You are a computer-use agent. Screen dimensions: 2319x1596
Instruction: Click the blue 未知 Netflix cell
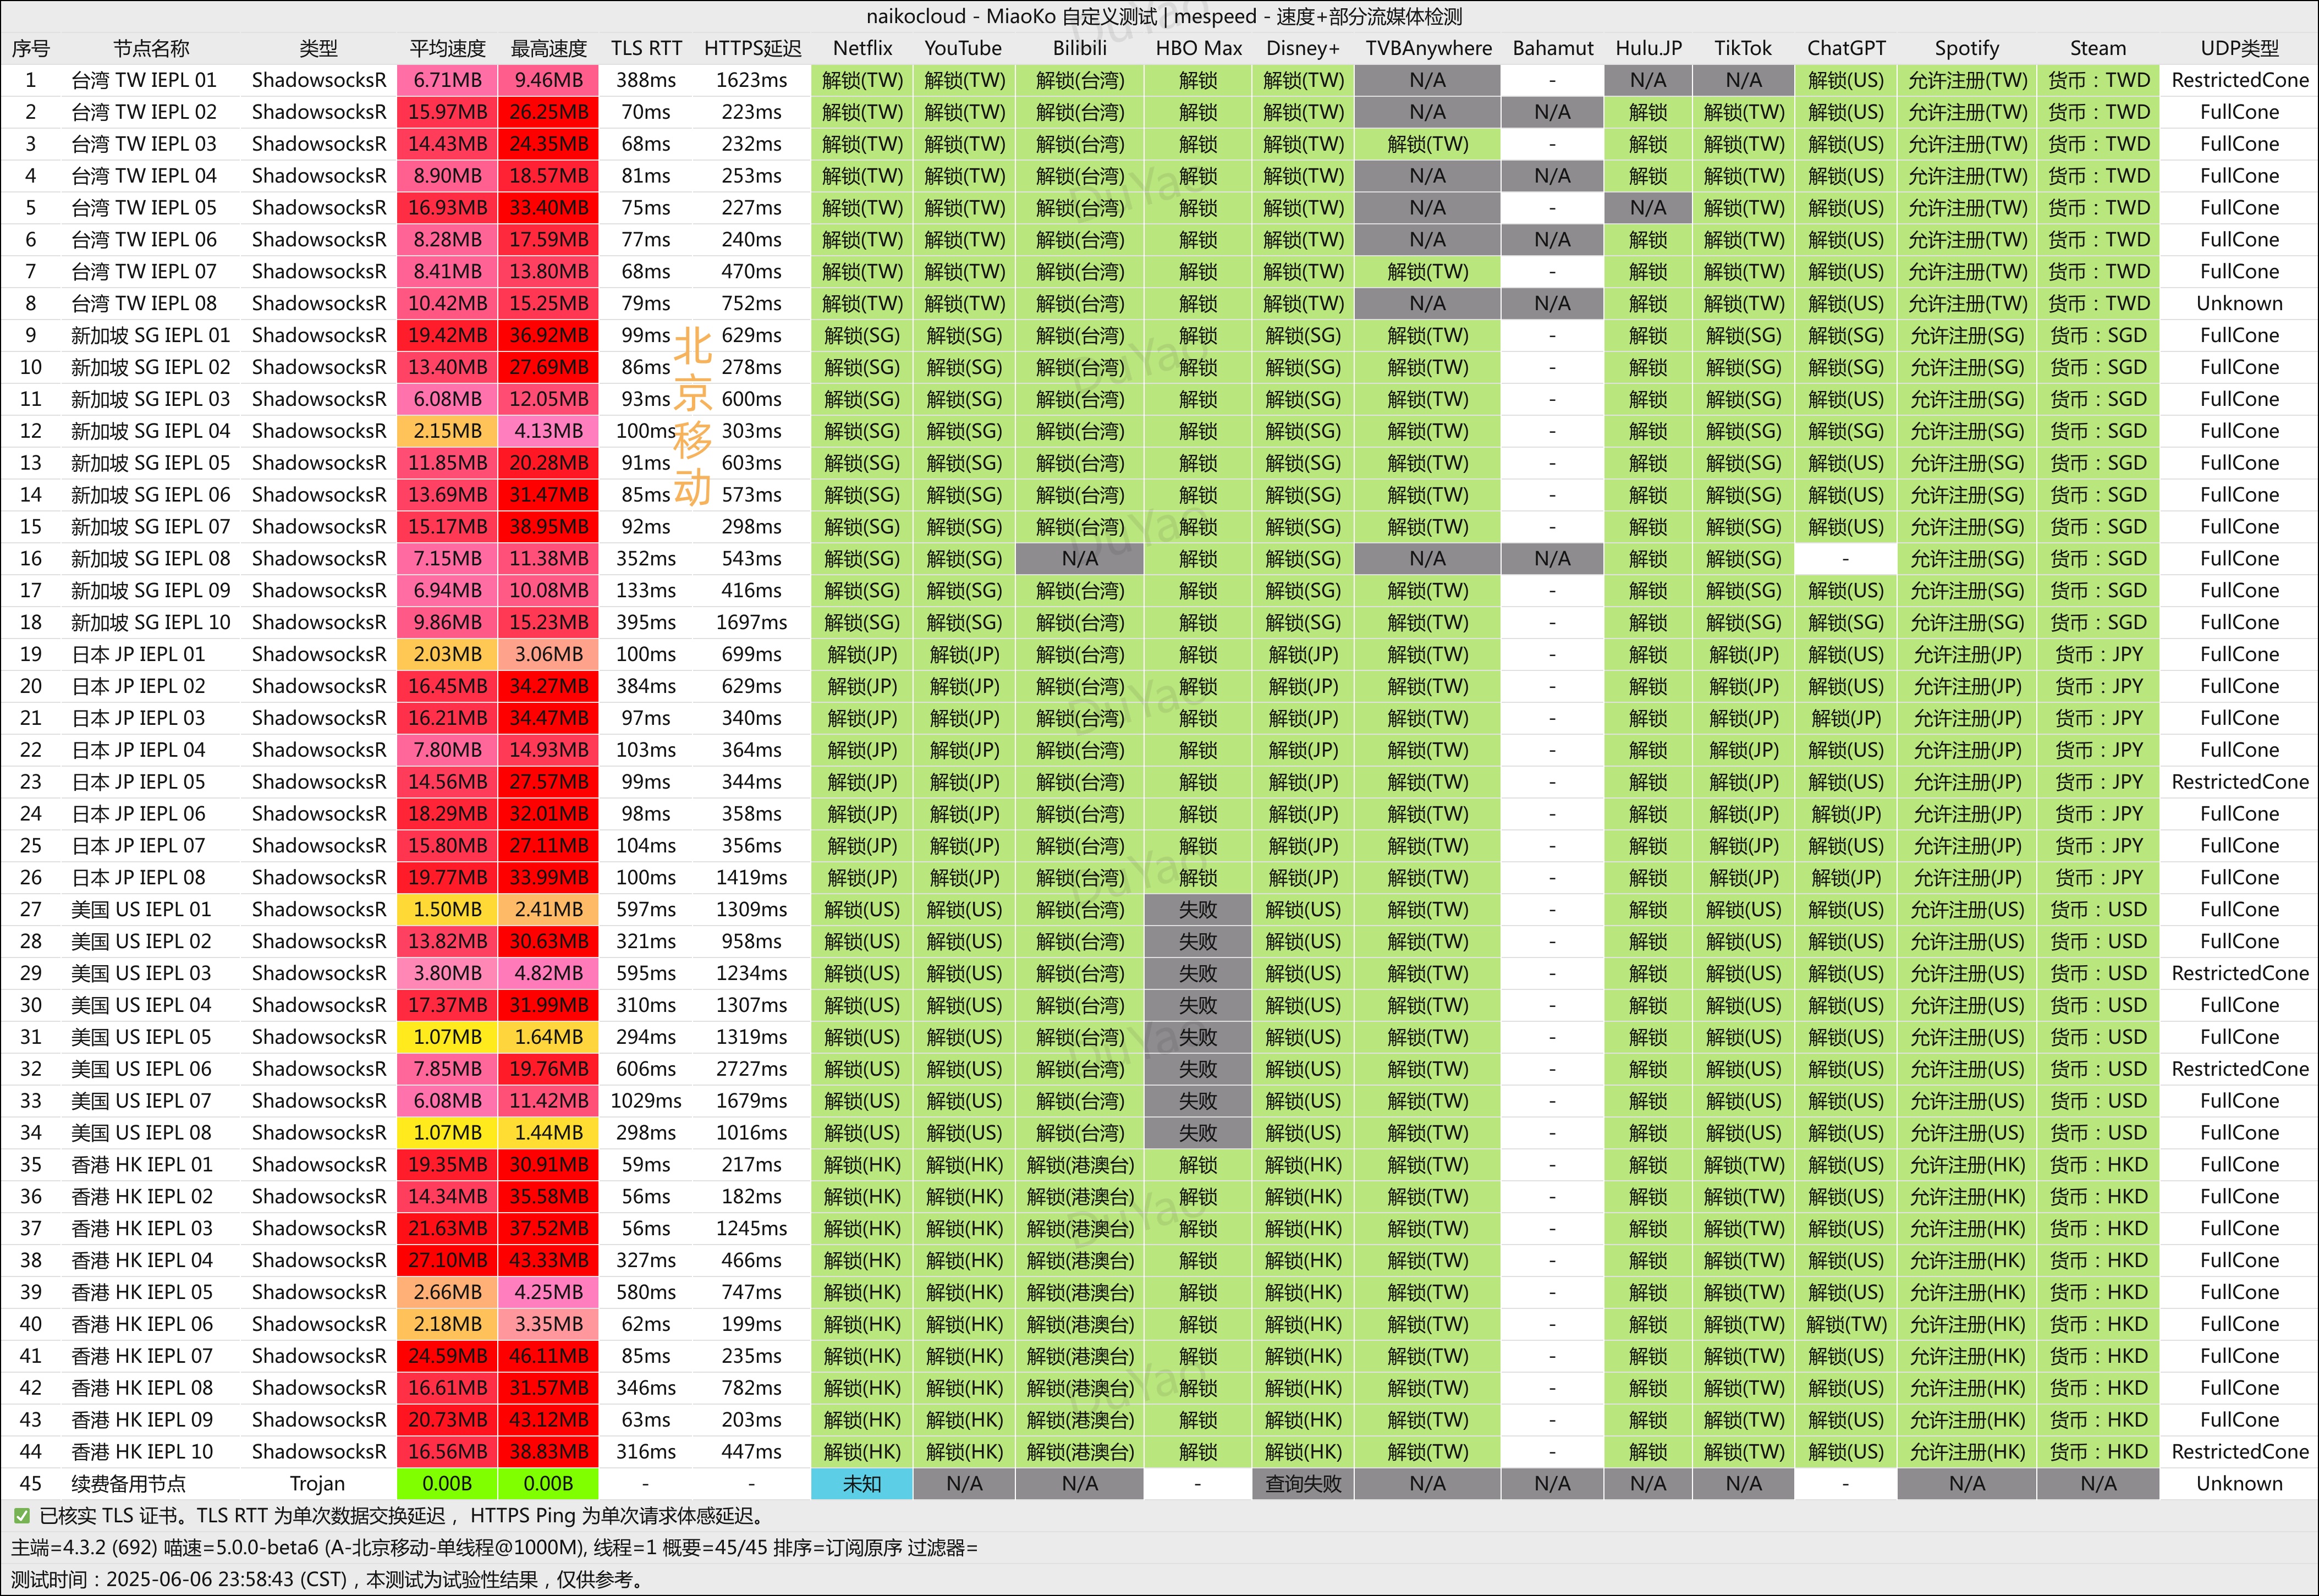pyautogui.click(x=862, y=1484)
